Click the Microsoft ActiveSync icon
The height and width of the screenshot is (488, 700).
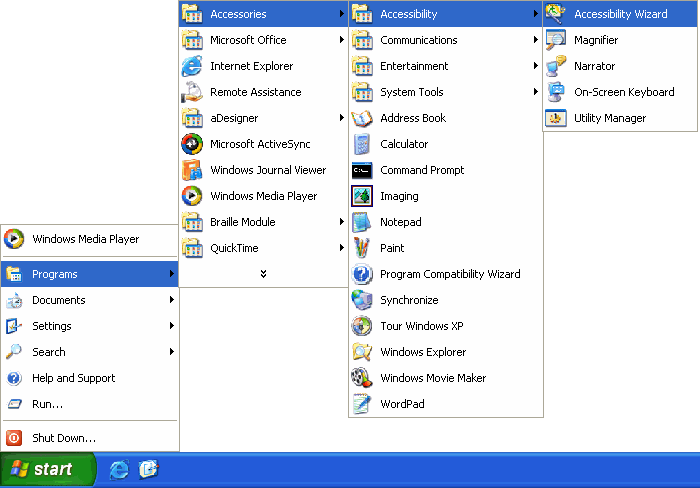coord(192,144)
